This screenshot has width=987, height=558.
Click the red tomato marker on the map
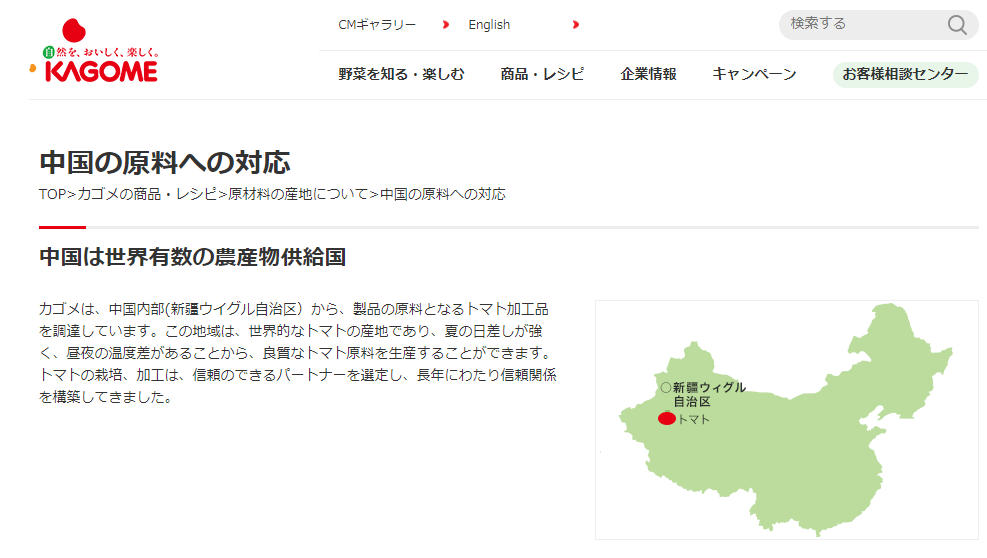(x=667, y=419)
